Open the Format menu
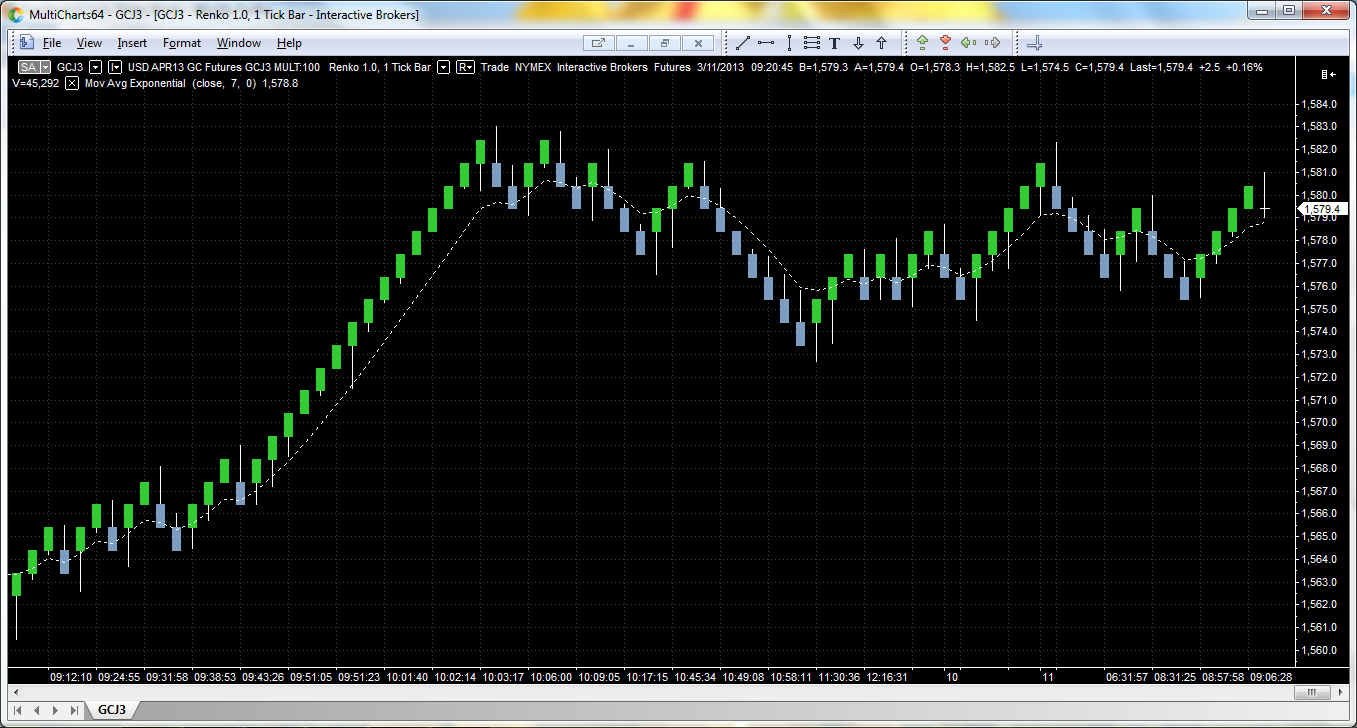 click(182, 43)
